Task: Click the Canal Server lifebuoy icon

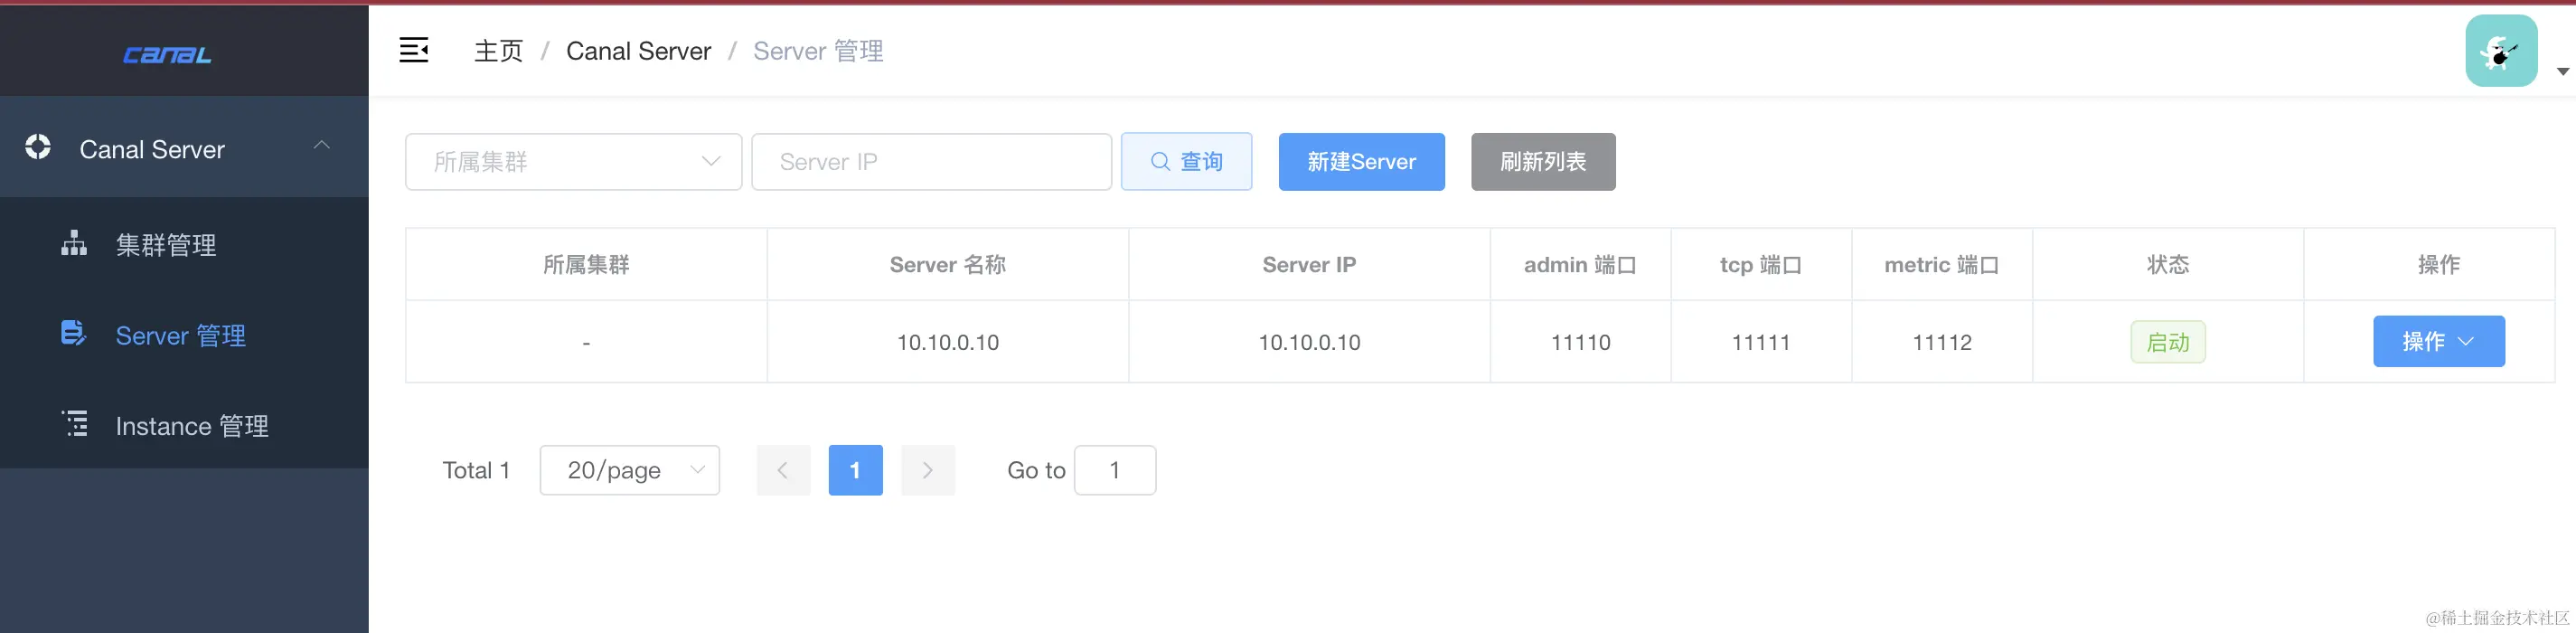Action: pos(38,147)
